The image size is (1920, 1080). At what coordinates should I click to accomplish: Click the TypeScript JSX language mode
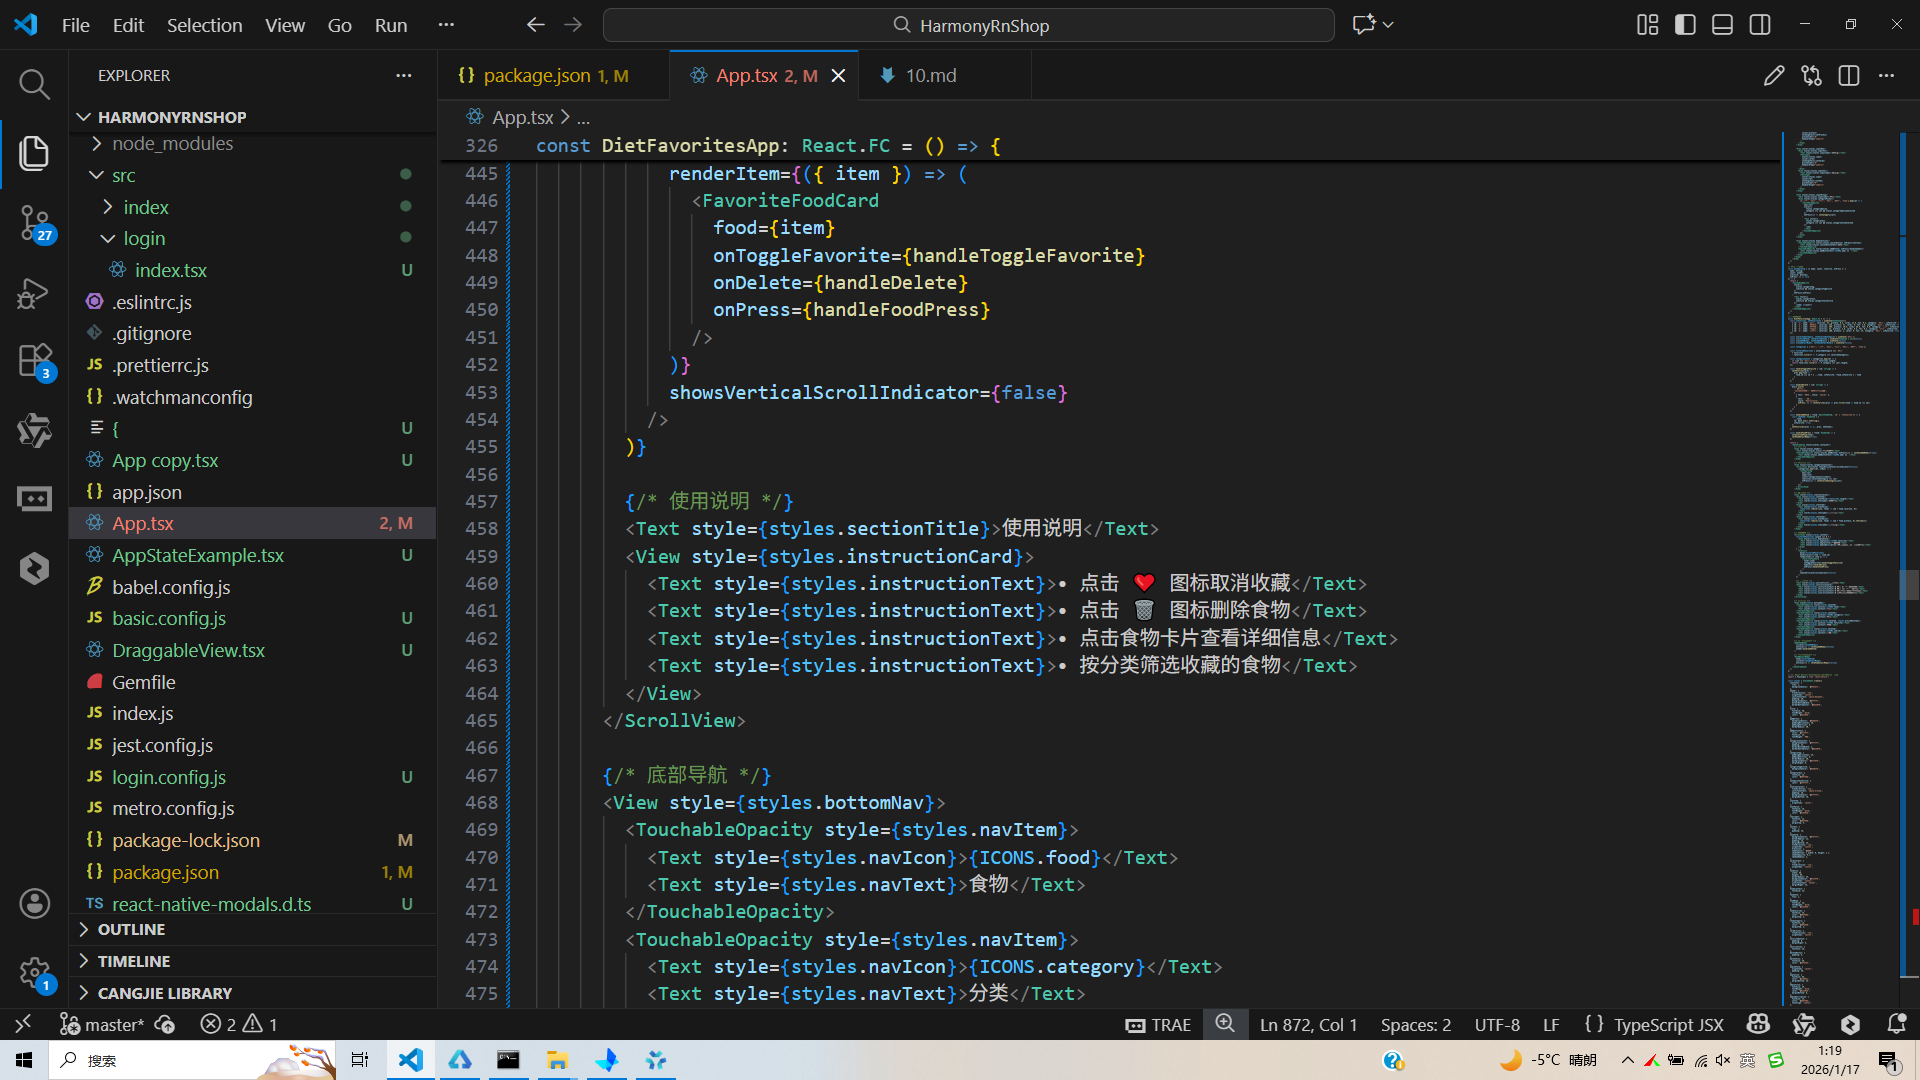point(1667,1024)
